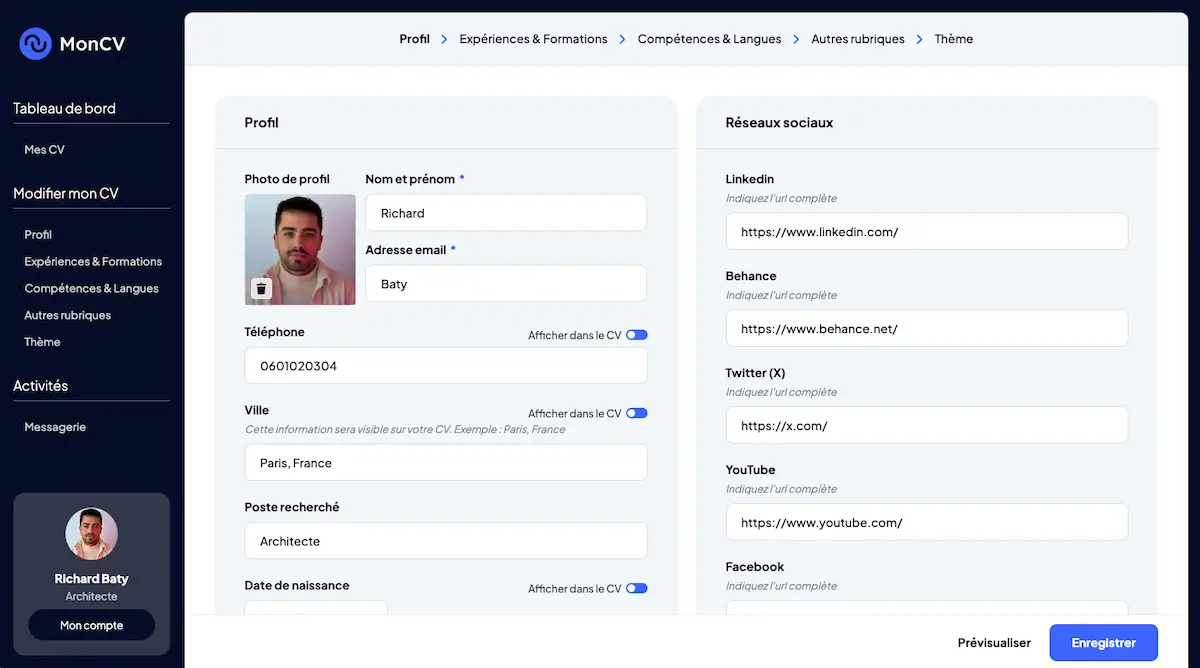Click the chevron before Autres rubriques breadcrumb step
Image resolution: width=1200 pixels, height=668 pixels.
[795, 39]
